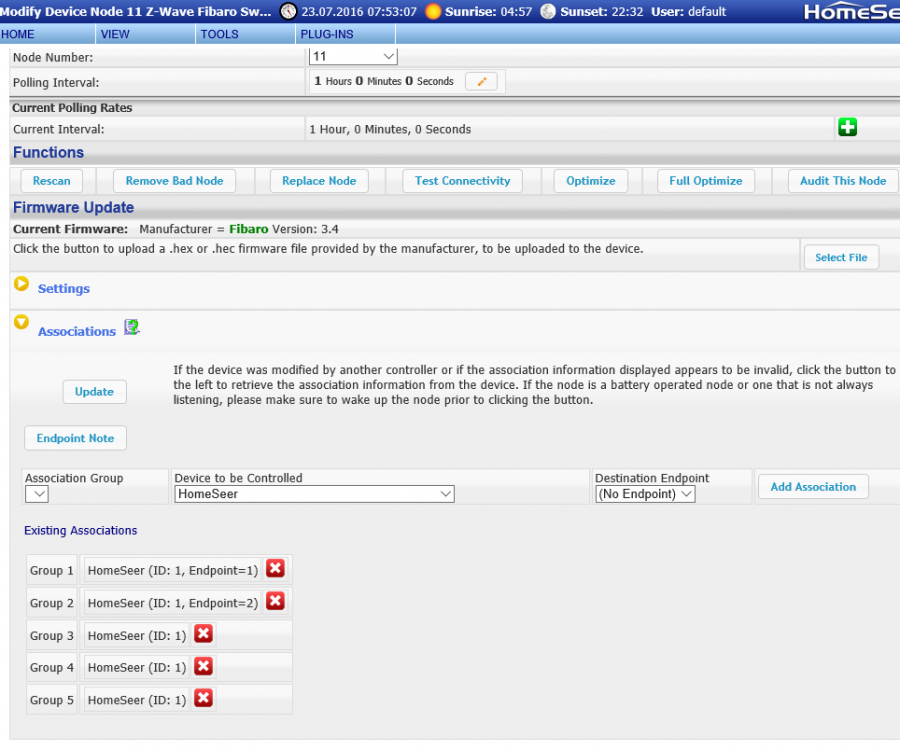
Task: Click the green plus icon beside Current Interval
Action: (x=847, y=128)
